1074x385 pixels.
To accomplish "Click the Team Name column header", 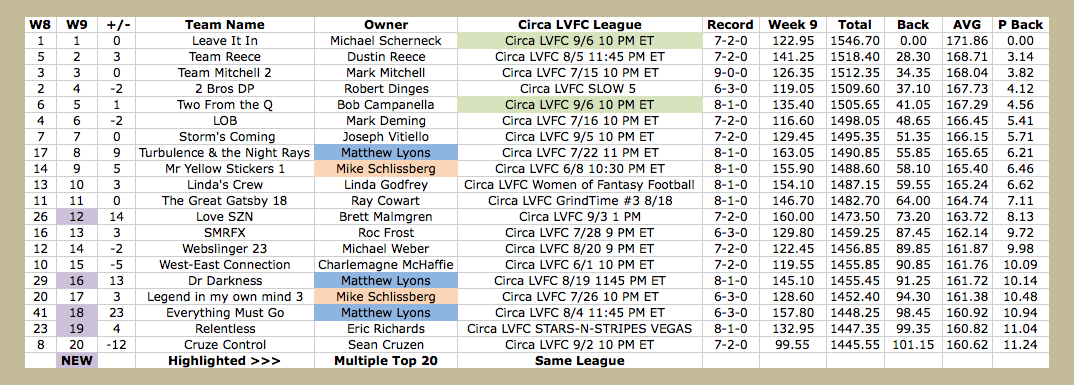I will (225, 25).
